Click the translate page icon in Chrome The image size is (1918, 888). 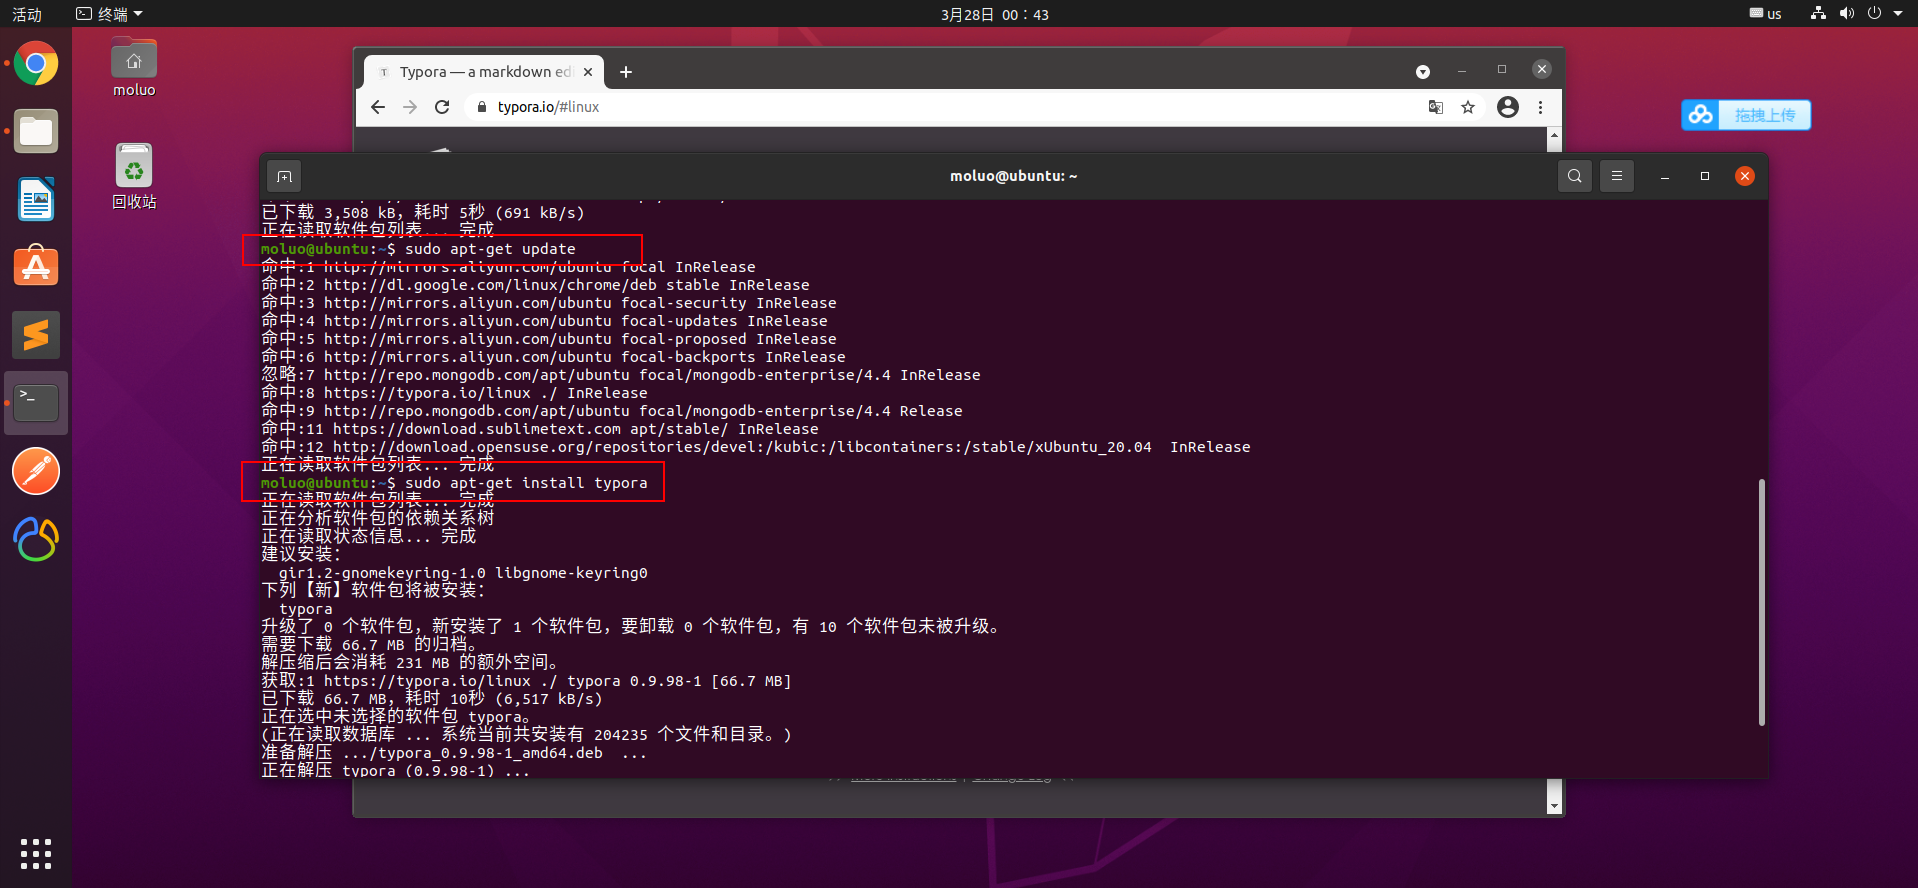point(1436,107)
